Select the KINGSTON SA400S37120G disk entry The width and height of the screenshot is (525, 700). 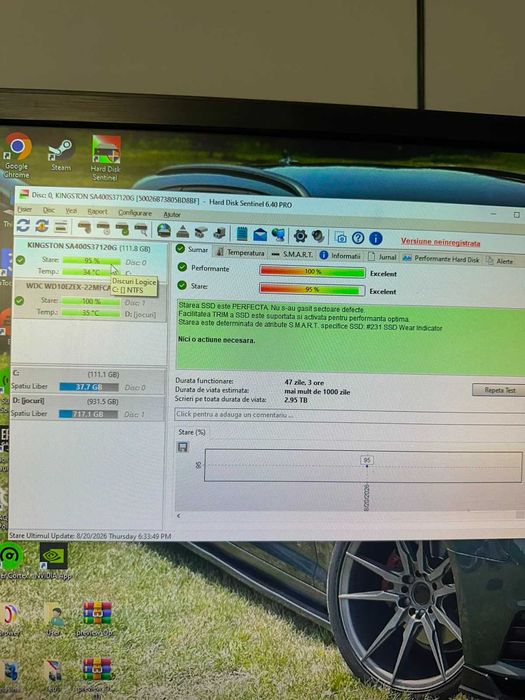91,260
